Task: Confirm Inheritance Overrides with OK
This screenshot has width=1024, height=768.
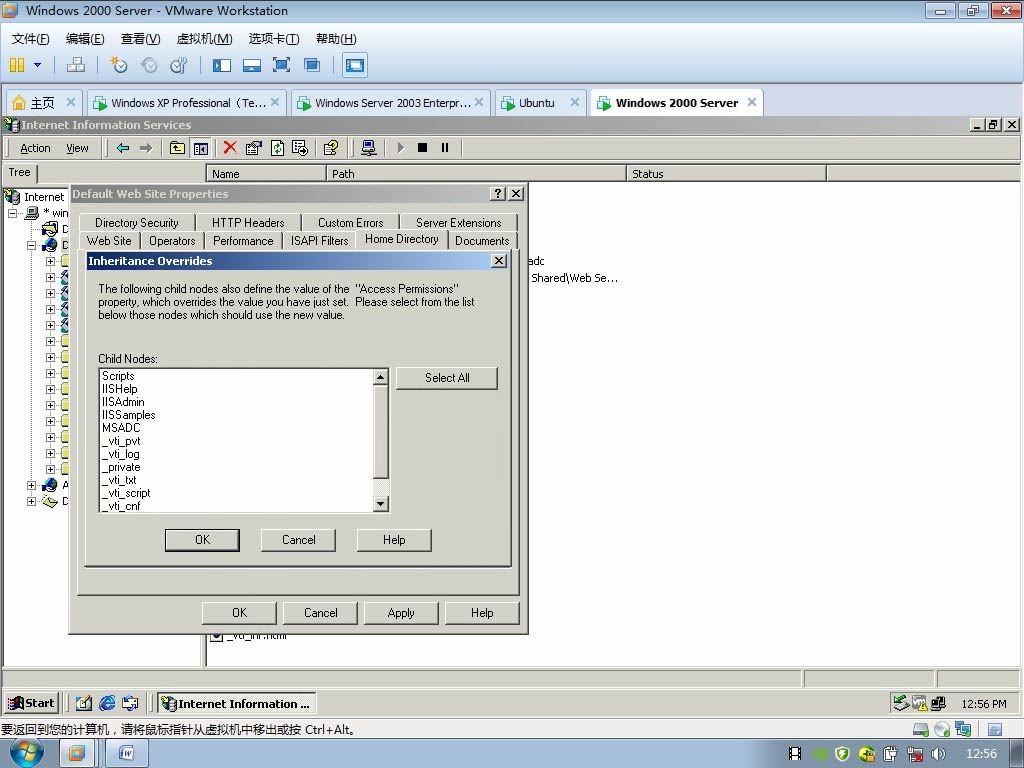Action: pos(202,540)
